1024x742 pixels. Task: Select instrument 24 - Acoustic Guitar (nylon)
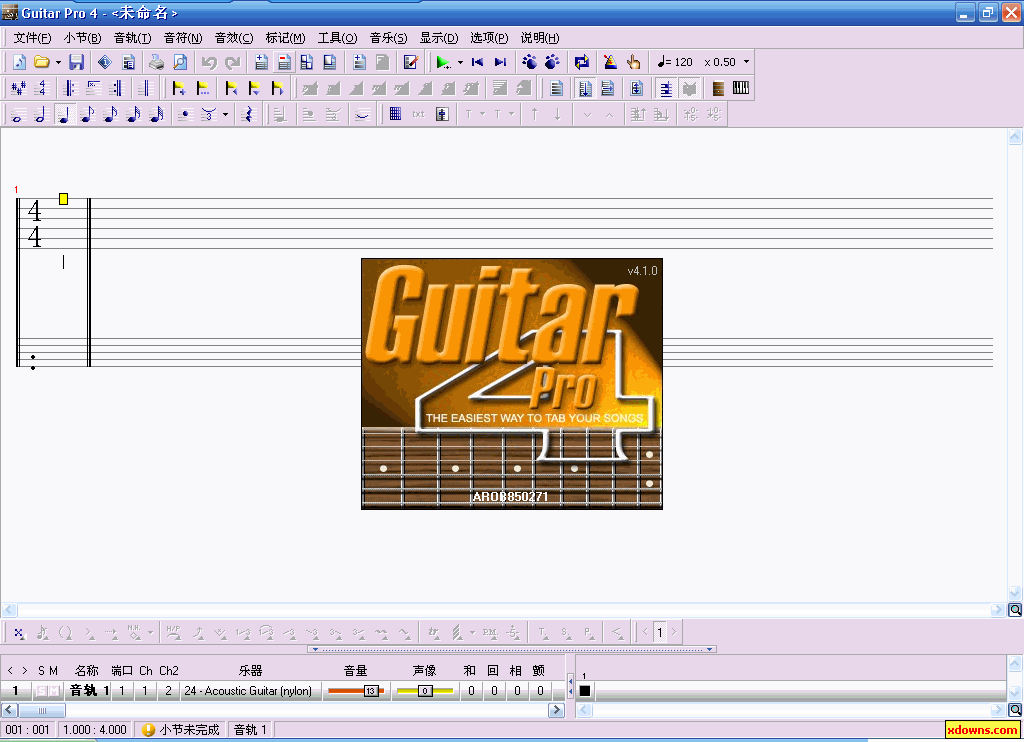pyautogui.click(x=248, y=691)
